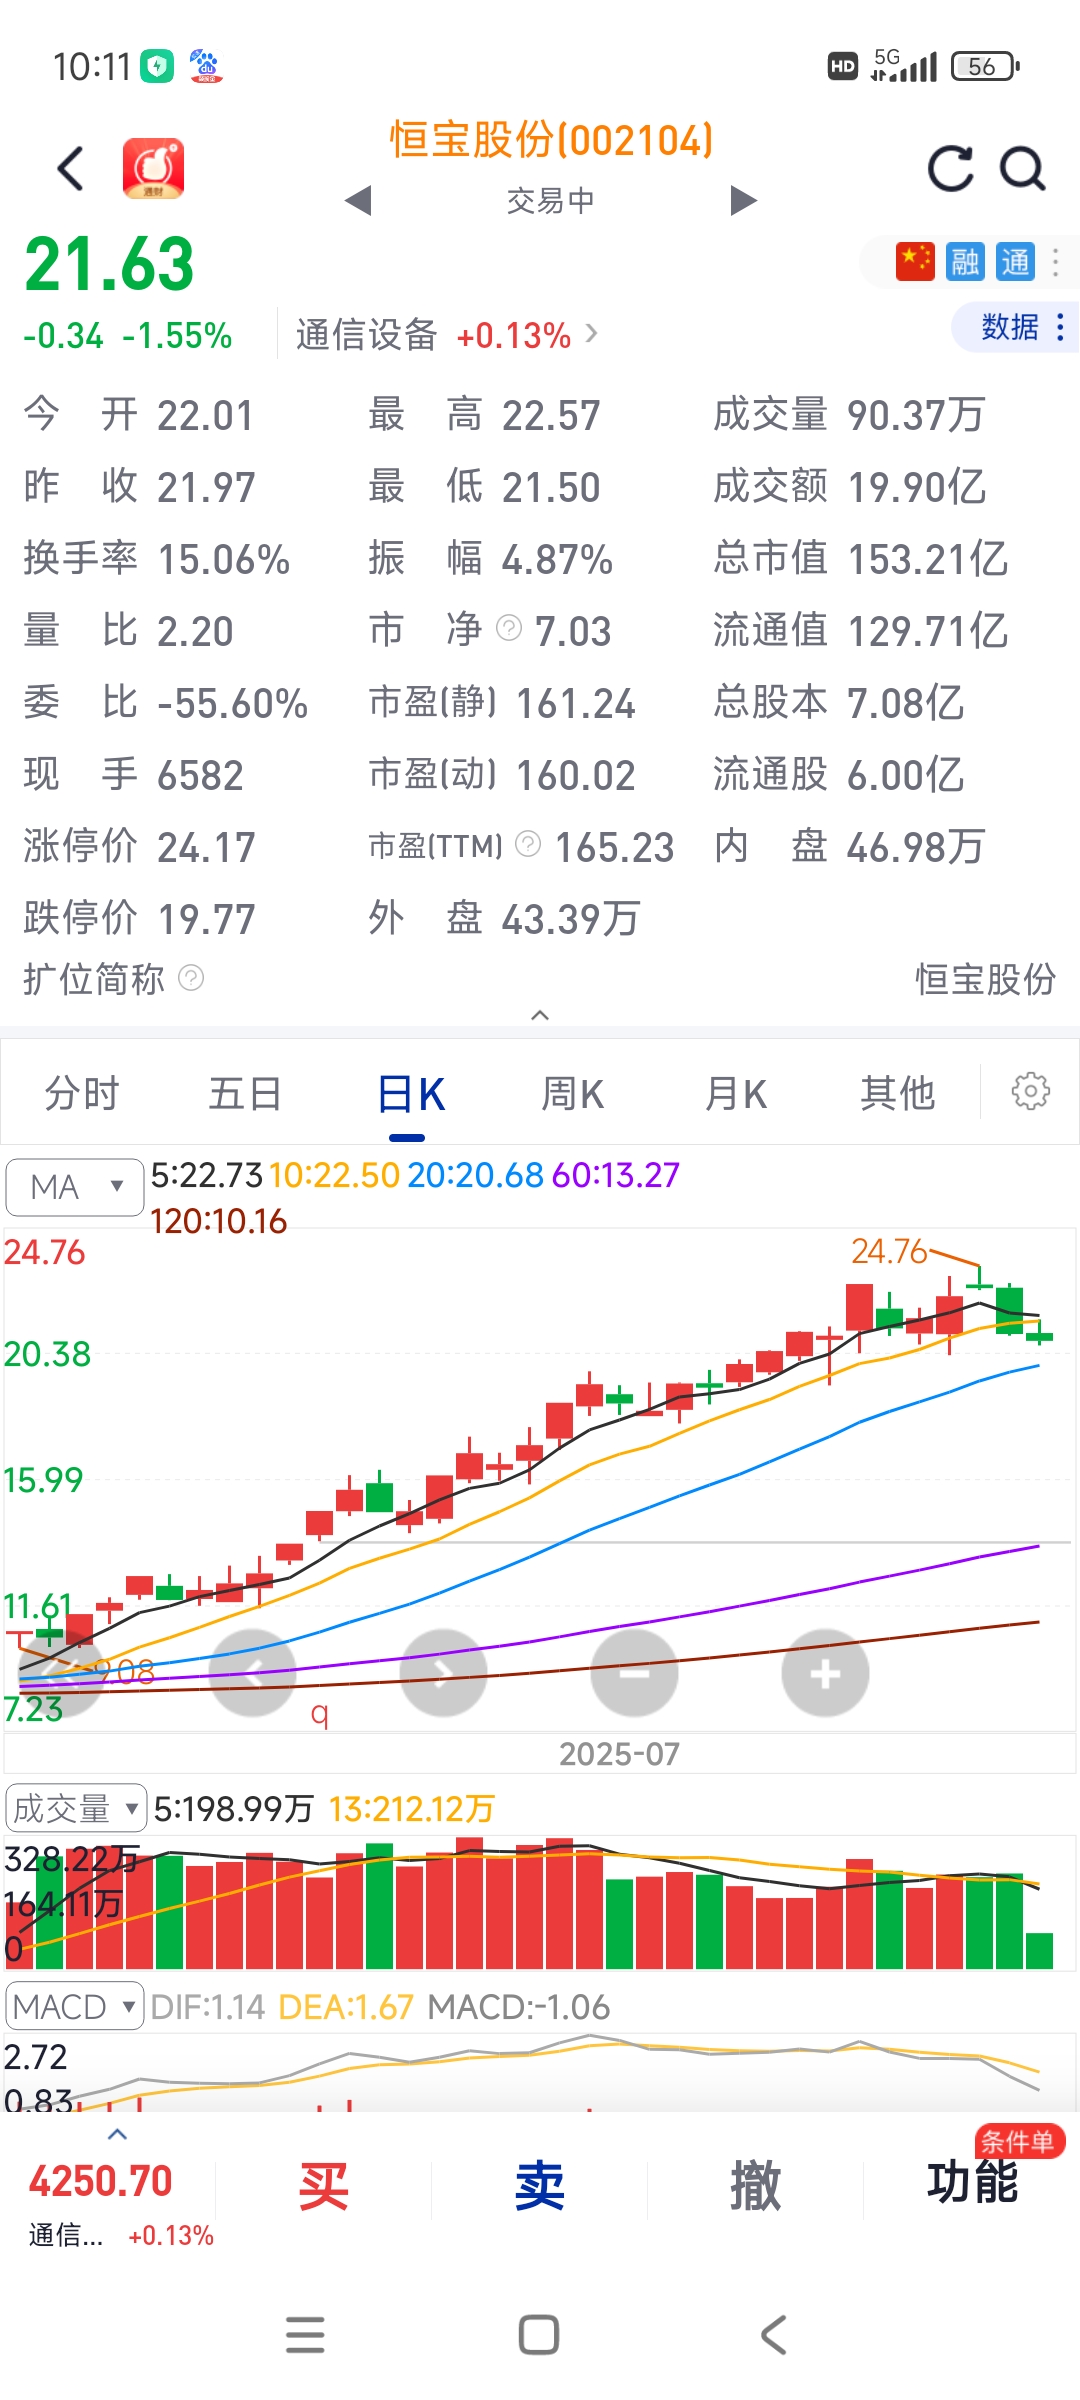
Task: Expand the index bar up chevron
Action: (117, 2134)
